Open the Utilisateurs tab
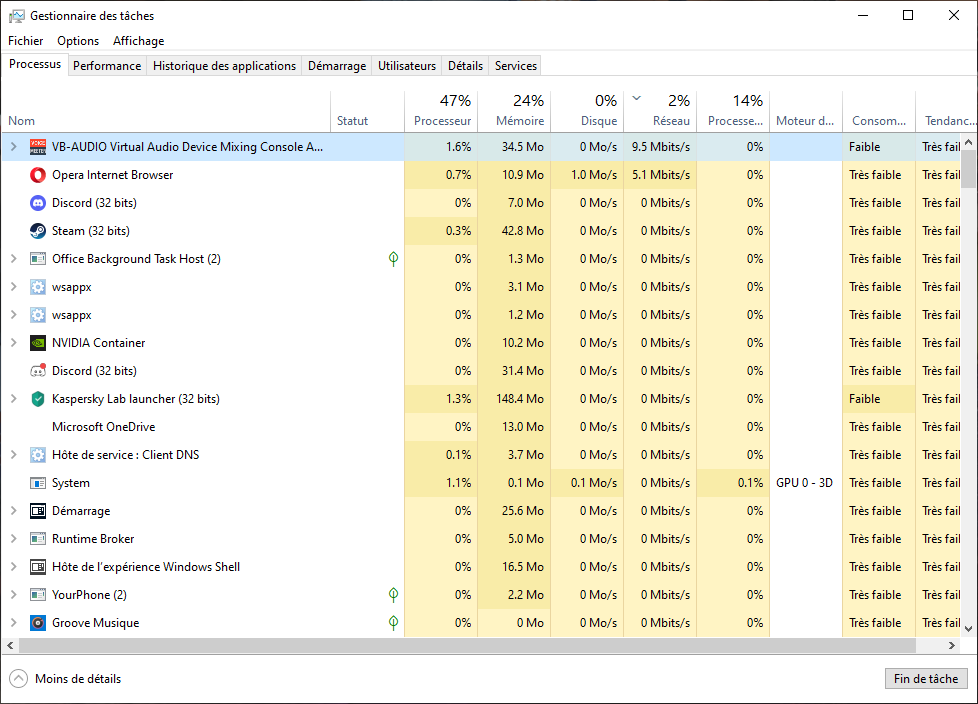 (407, 66)
